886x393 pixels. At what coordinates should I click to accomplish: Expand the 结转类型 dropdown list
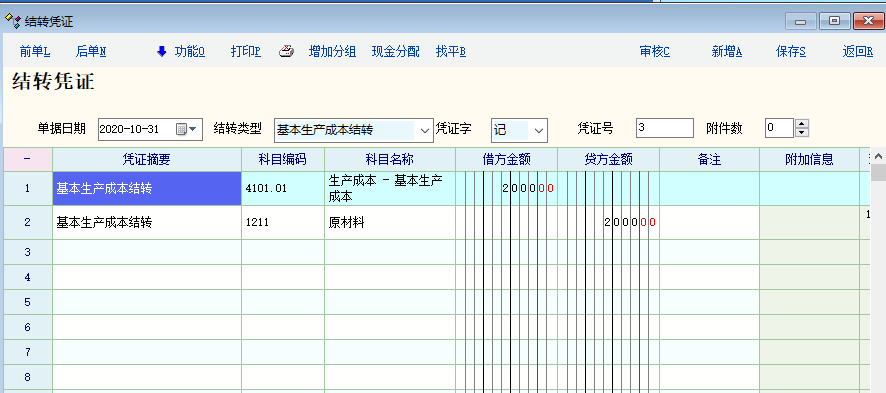click(x=424, y=130)
